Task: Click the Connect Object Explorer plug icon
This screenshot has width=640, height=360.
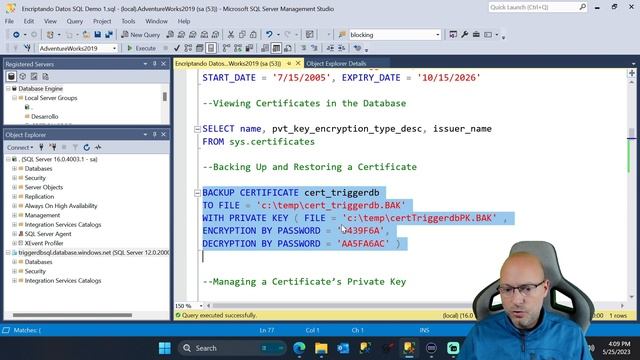Action: click(41, 147)
